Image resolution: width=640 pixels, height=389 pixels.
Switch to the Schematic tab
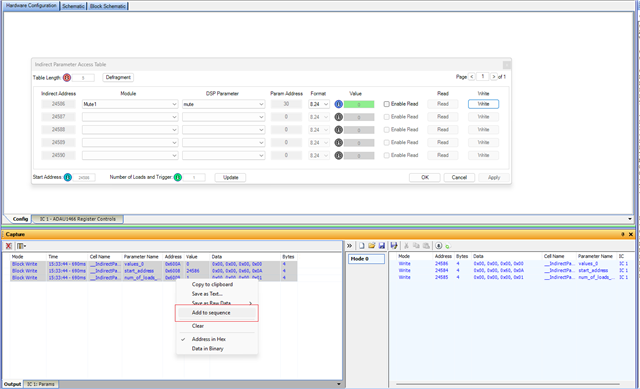(x=73, y=6)
